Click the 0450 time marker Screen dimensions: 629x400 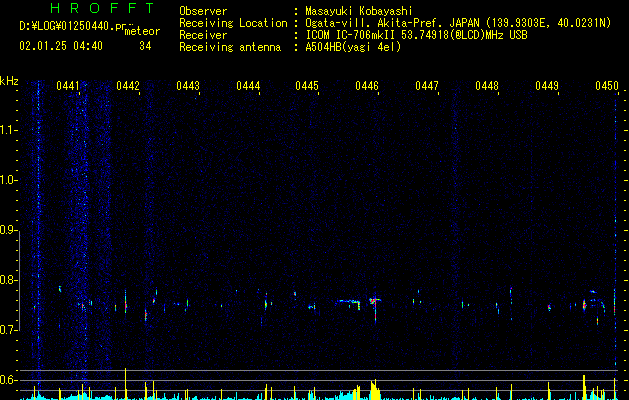click(x=607, y=86)
